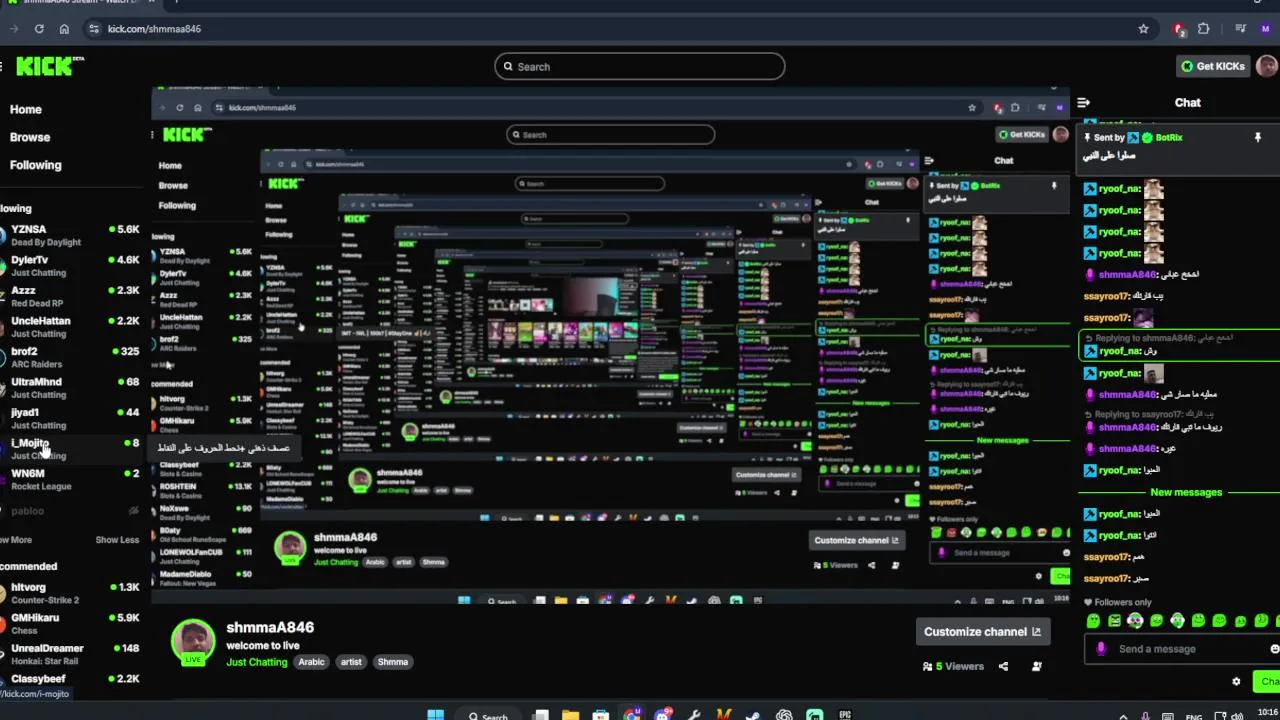The width and height of the screenshot is (1280, 720).
Task: Click the Get KICKs button
Action: pos(1213,66)
